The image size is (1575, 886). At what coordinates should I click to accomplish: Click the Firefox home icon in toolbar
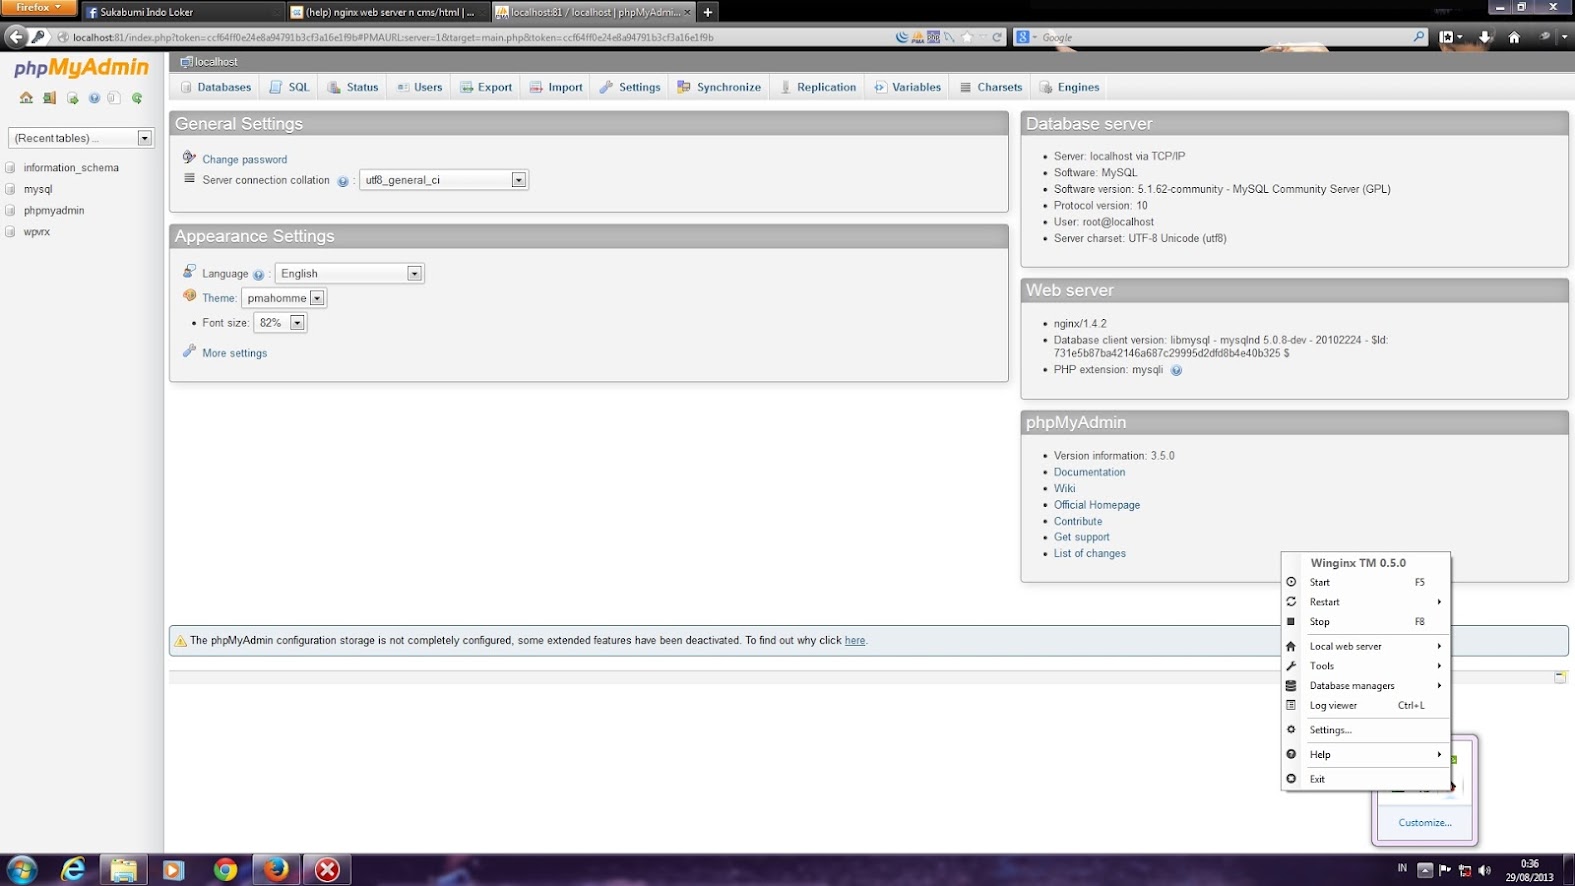coord(1514,37)
